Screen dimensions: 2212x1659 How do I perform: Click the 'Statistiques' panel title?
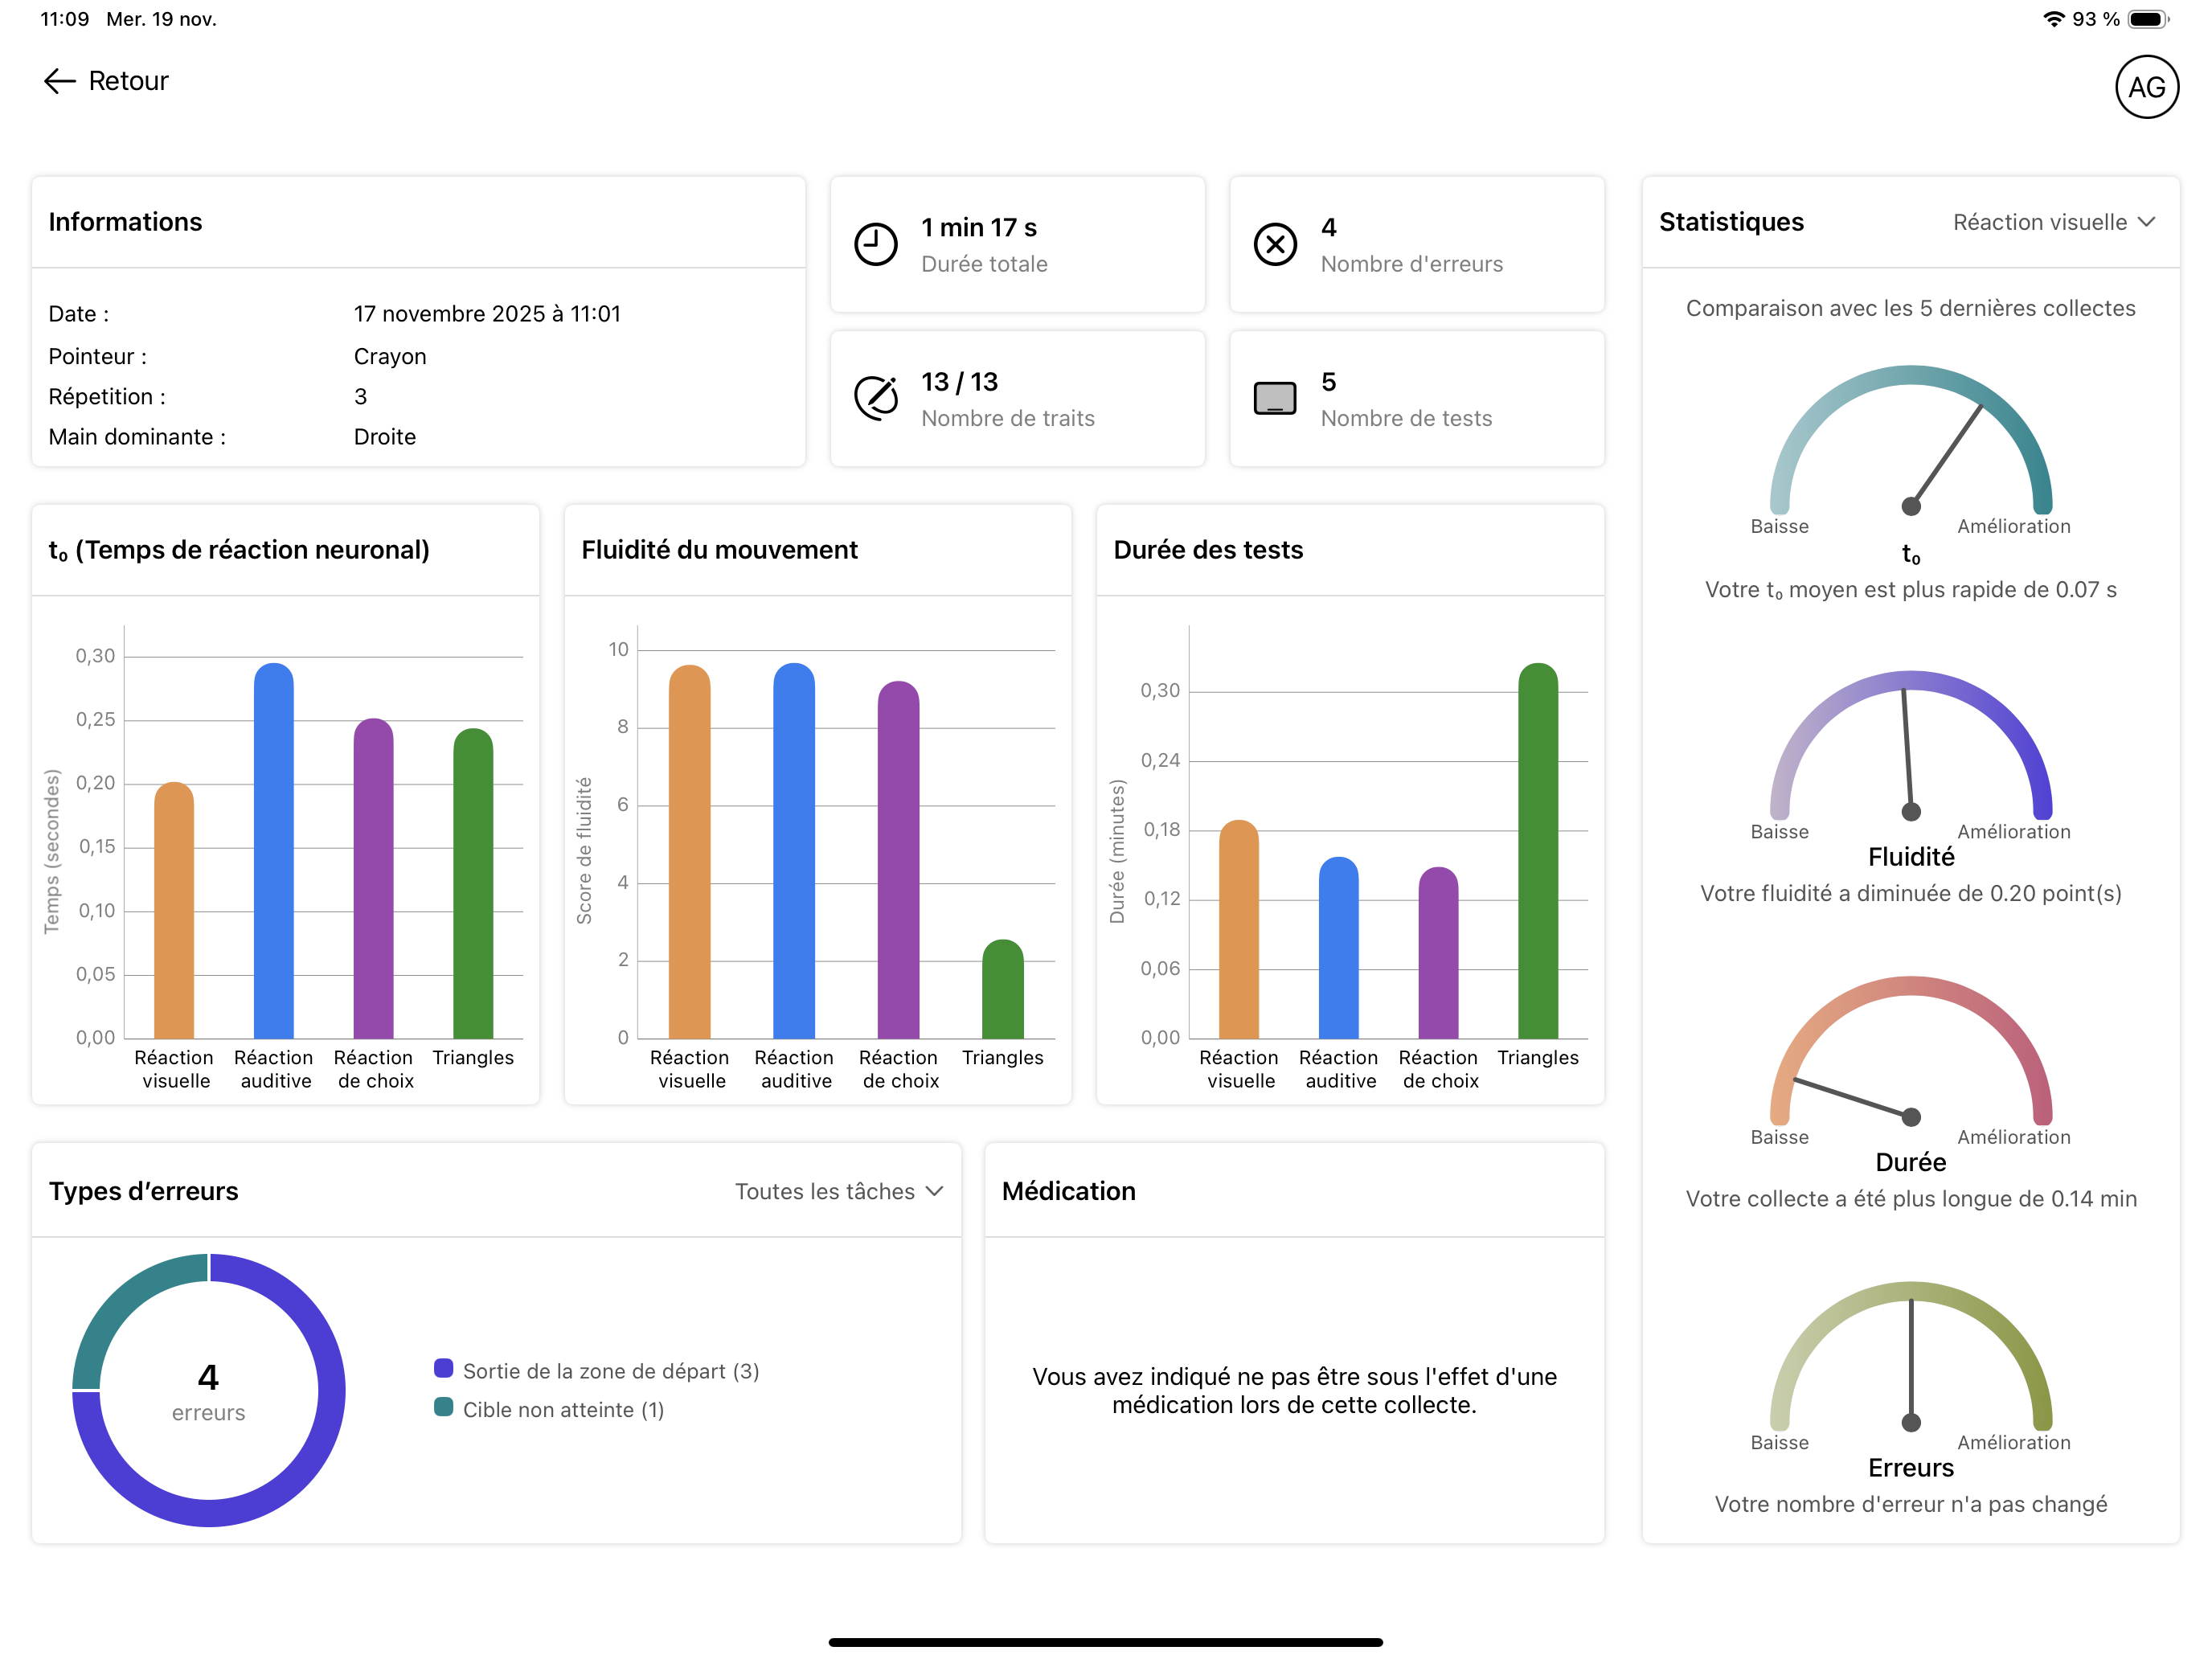click(1732, 222)
